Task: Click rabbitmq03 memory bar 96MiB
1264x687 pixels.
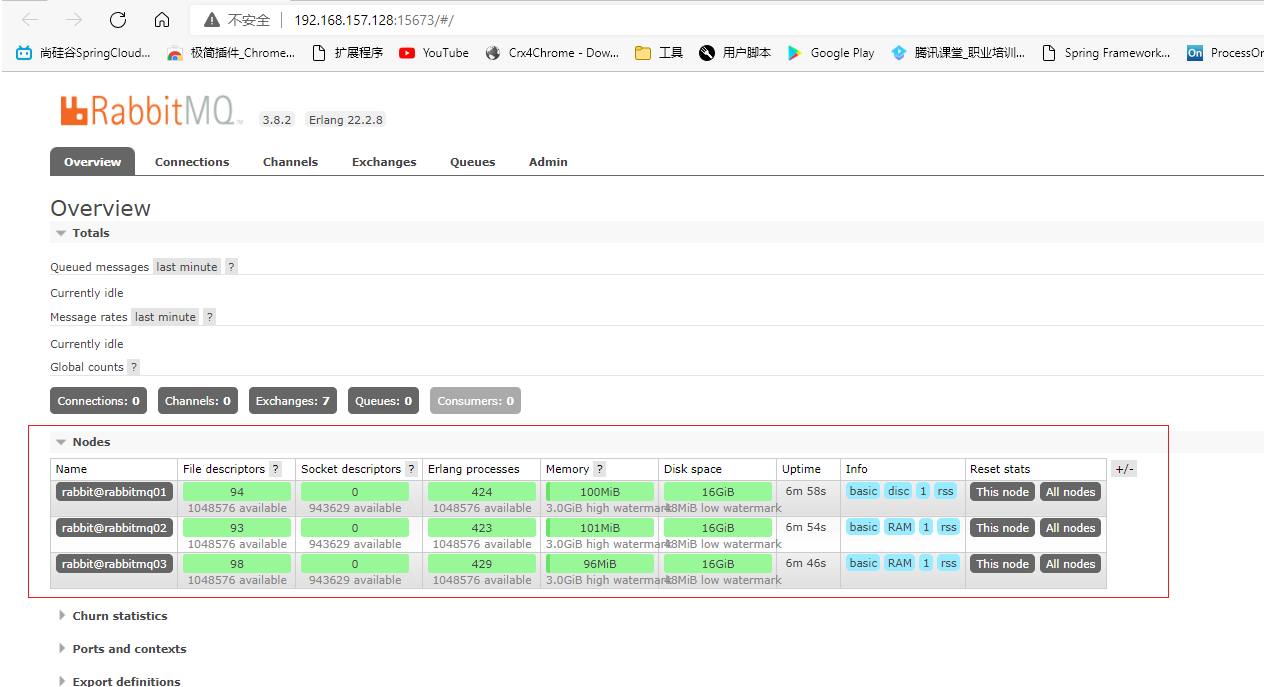Action: pos(600,564)
